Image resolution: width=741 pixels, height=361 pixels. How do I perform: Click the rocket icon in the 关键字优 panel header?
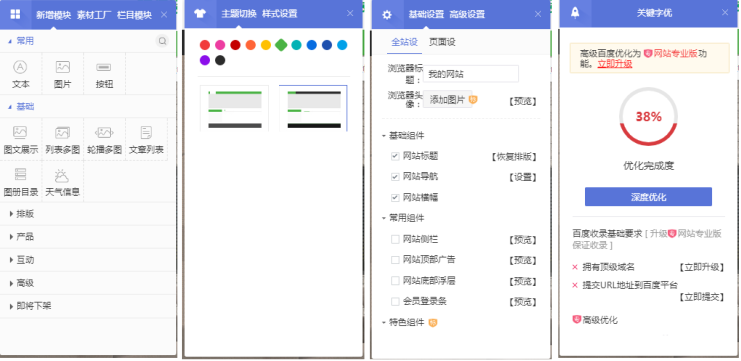575,13
